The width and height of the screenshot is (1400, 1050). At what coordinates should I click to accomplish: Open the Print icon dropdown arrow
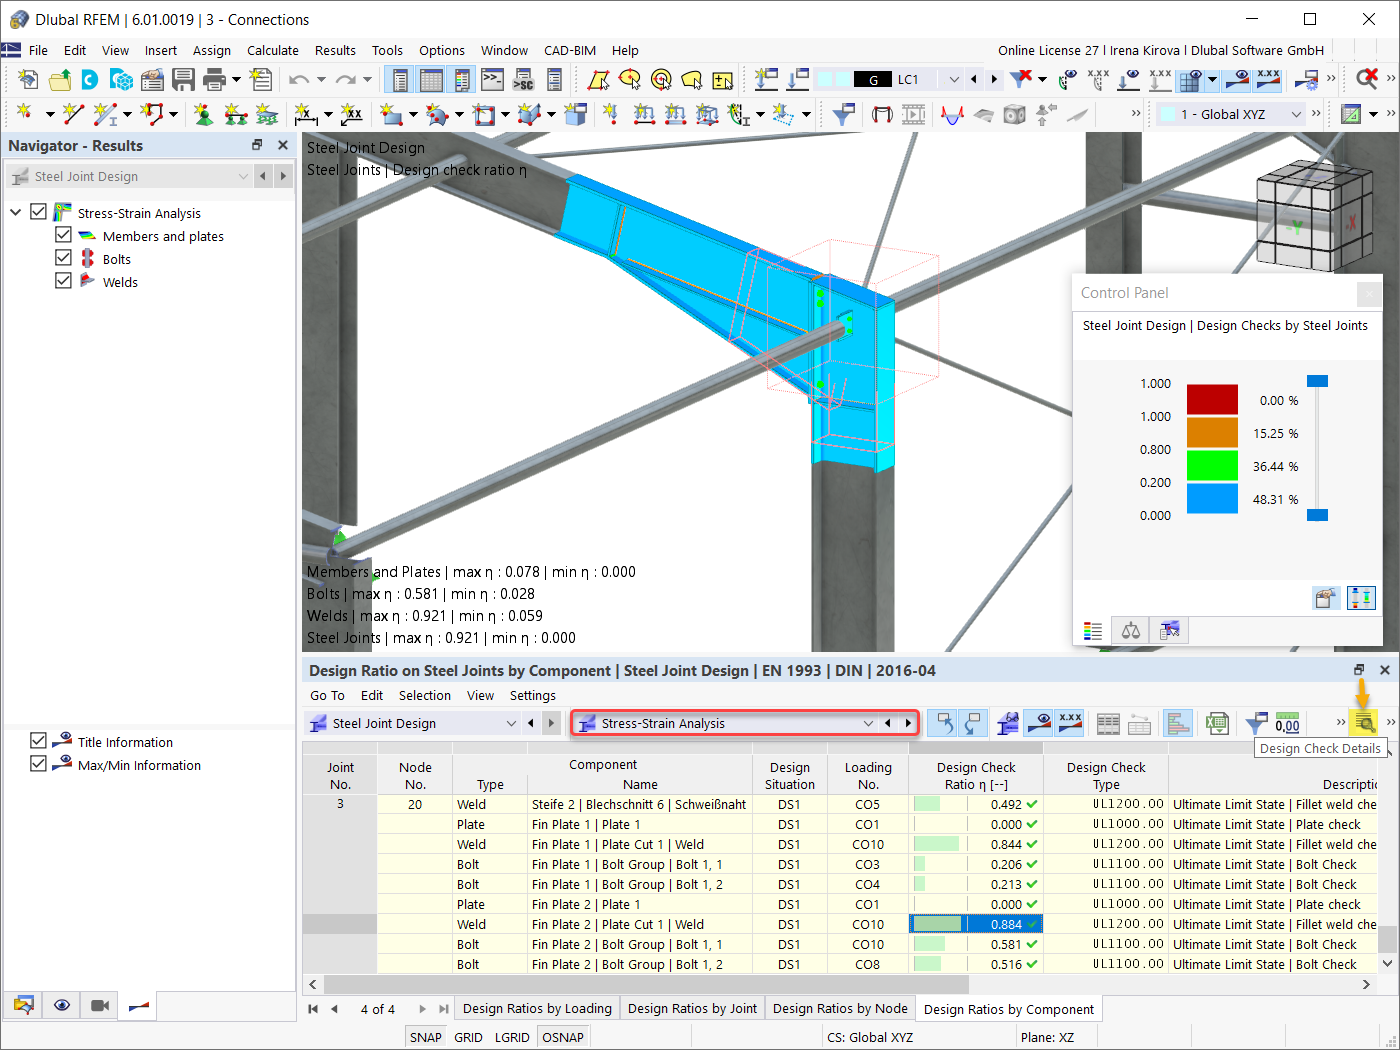[x=236, y=79]
